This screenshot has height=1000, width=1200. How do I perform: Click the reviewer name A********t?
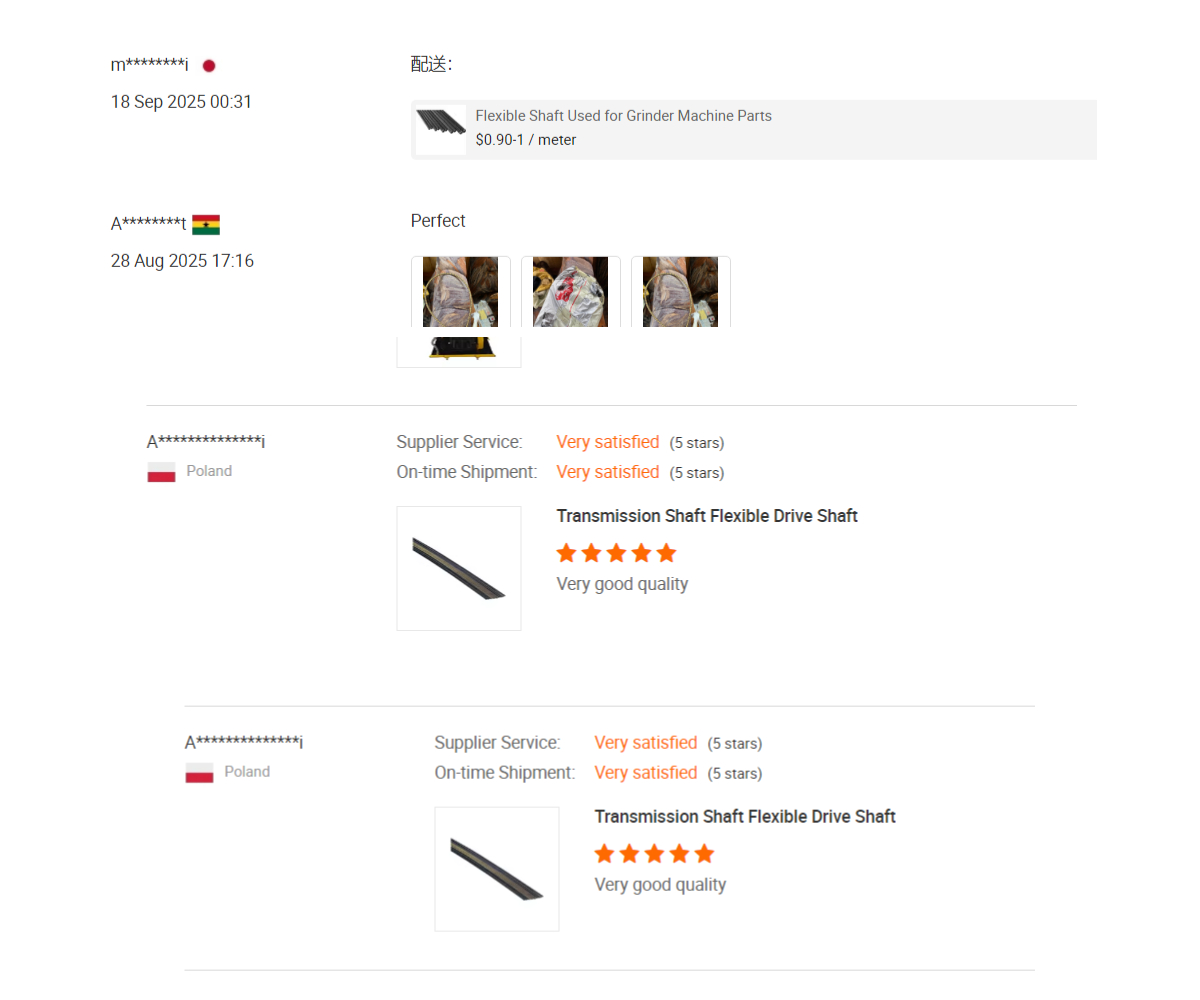point(148,224)
